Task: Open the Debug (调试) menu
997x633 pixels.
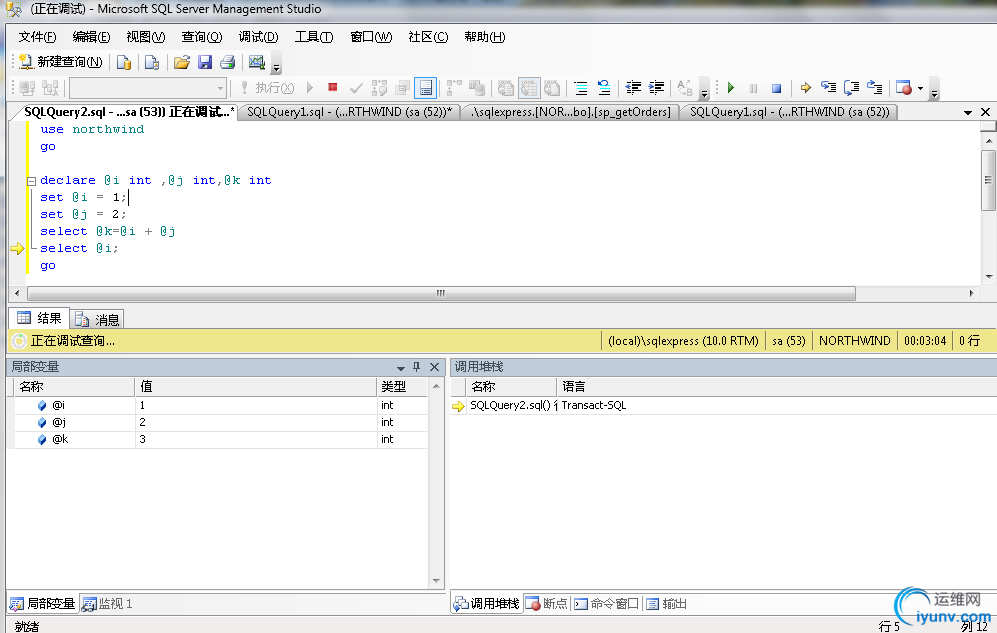Action: tap(258, 37)
